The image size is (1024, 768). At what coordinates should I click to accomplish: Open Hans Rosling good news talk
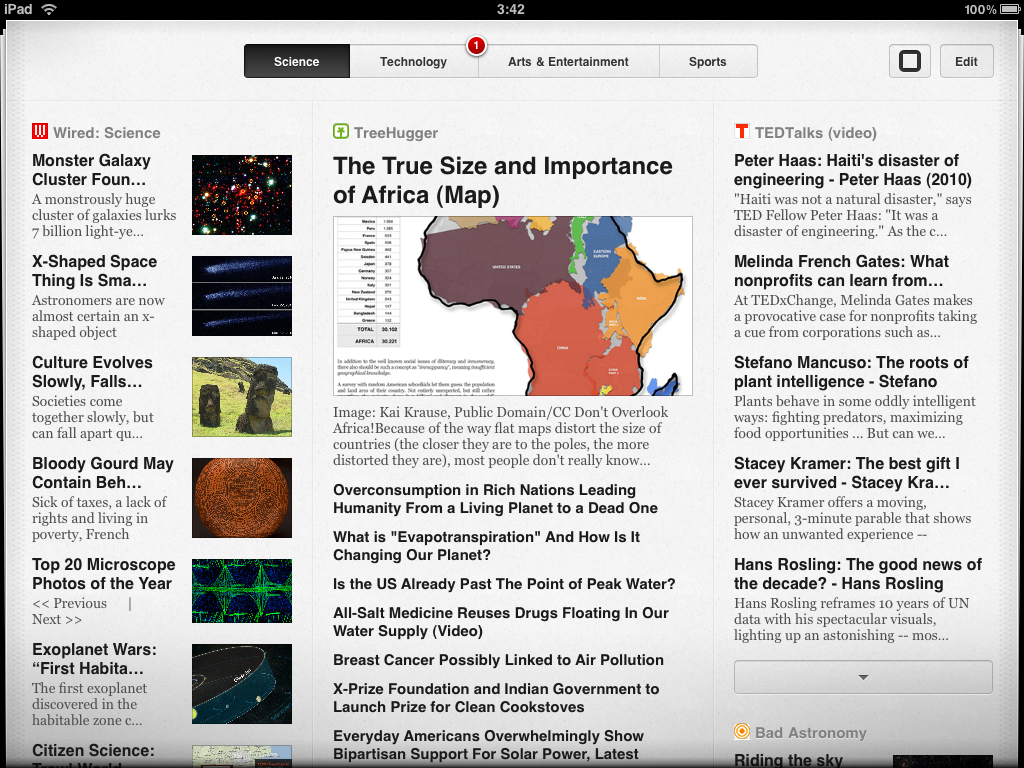pyautogui.click(x=857, y=574)
